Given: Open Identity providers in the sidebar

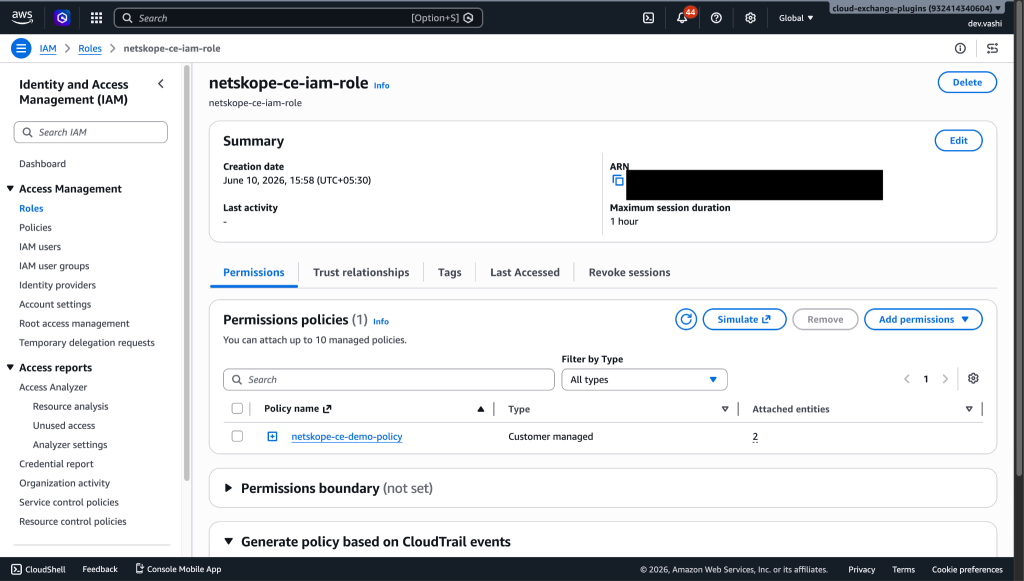Looking at the screenshot, I should click(57, 285).
